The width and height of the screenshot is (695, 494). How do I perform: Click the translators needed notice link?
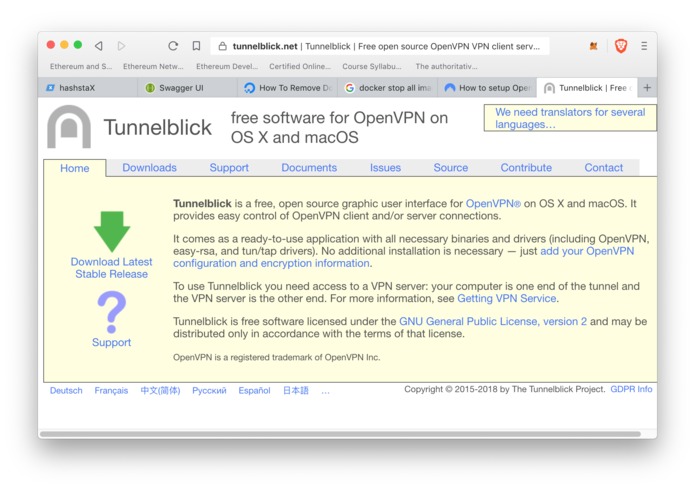(x=570, y=118)
